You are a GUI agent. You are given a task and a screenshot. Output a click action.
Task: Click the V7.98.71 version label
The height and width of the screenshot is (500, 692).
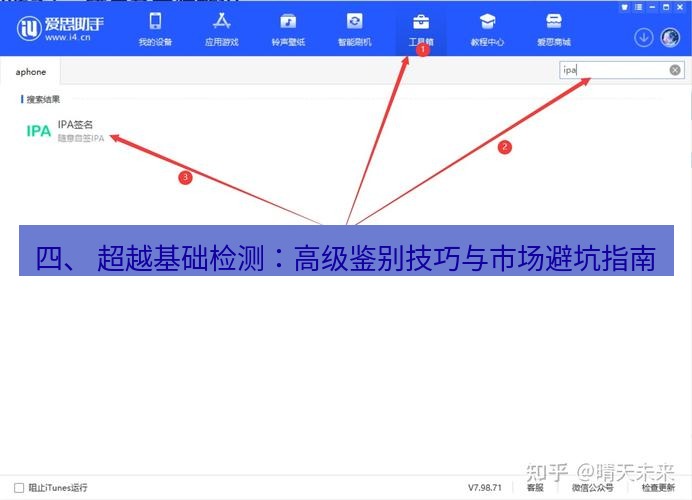tap(485, 488)
